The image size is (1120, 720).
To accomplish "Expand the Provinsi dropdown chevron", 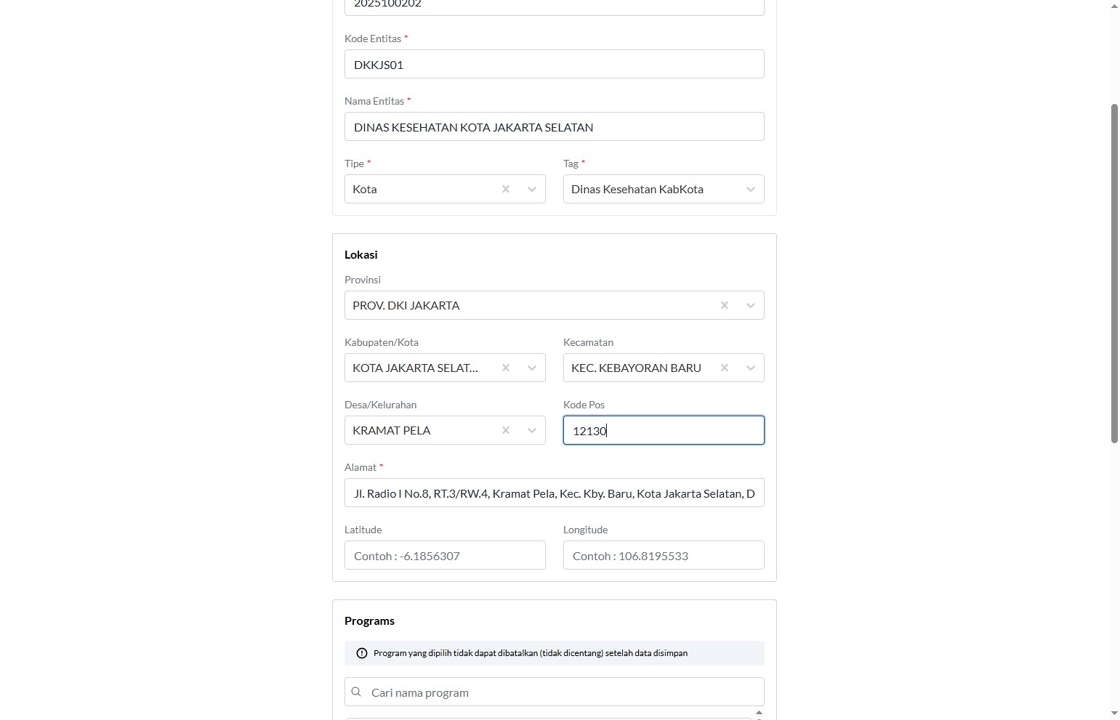I will tap(750, 305).
